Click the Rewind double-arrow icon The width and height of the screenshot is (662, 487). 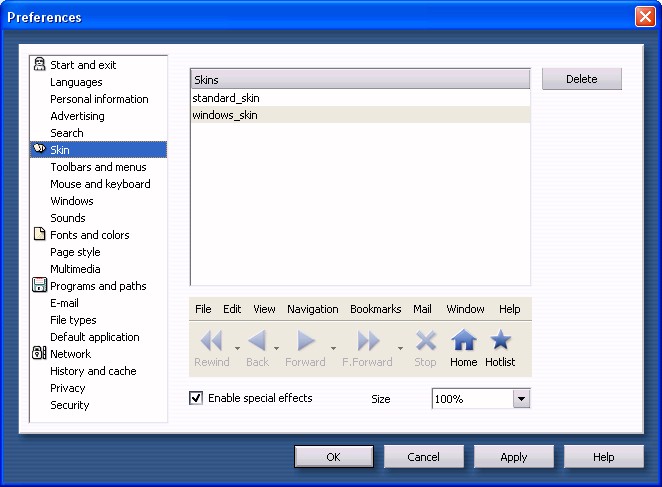(x=211, y=341)
